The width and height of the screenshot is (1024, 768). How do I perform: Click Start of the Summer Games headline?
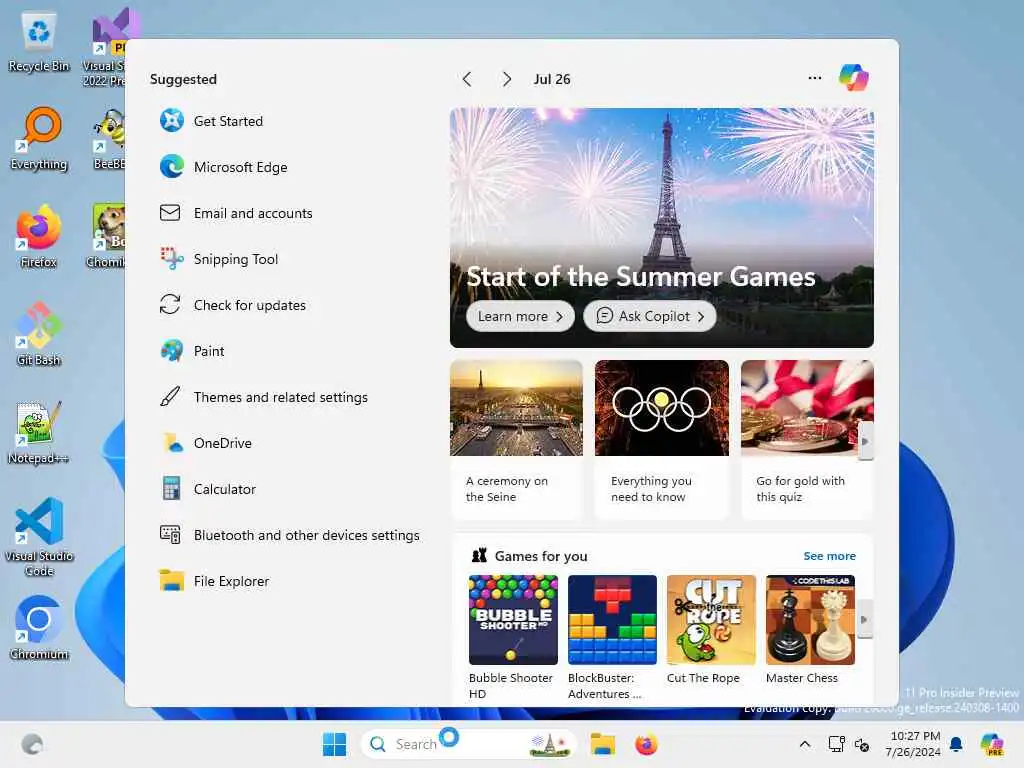(x=641, y=276)
